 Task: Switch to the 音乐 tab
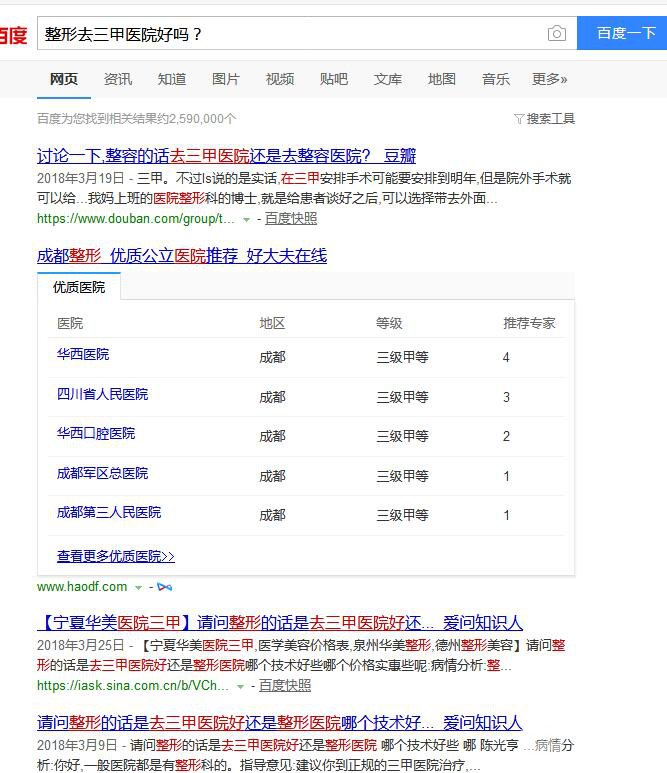pos(495,79)
